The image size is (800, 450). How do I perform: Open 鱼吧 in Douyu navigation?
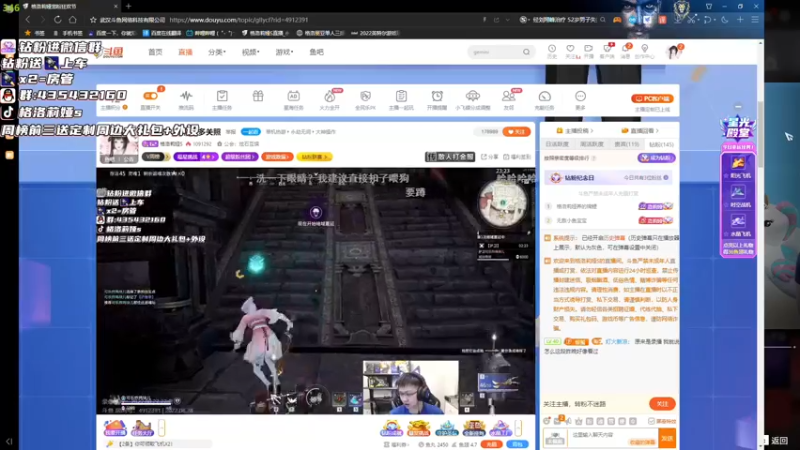pyautogui.click(x=316, y=52)
